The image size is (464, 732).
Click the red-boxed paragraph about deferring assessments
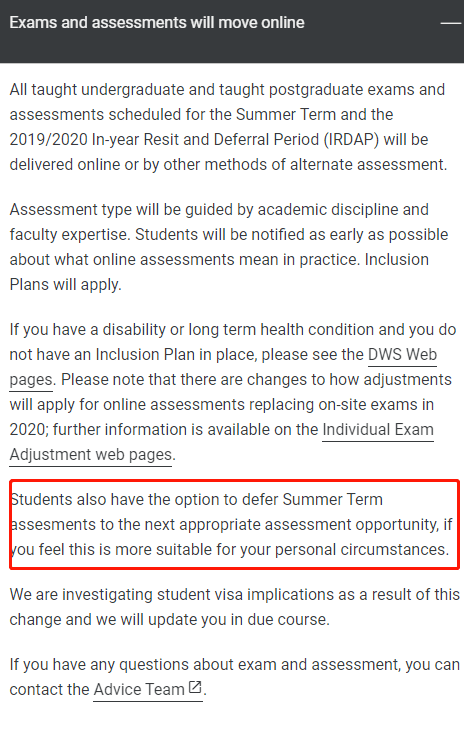pyautogui.click(x=232, y=525)
